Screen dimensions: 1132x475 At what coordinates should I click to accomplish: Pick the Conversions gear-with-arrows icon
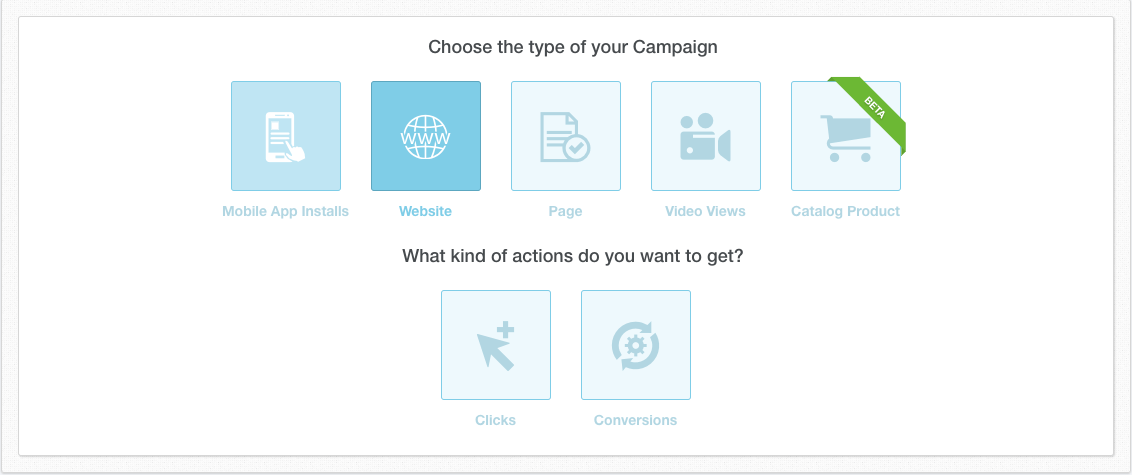pyautogui.click(x=636, y=345)
